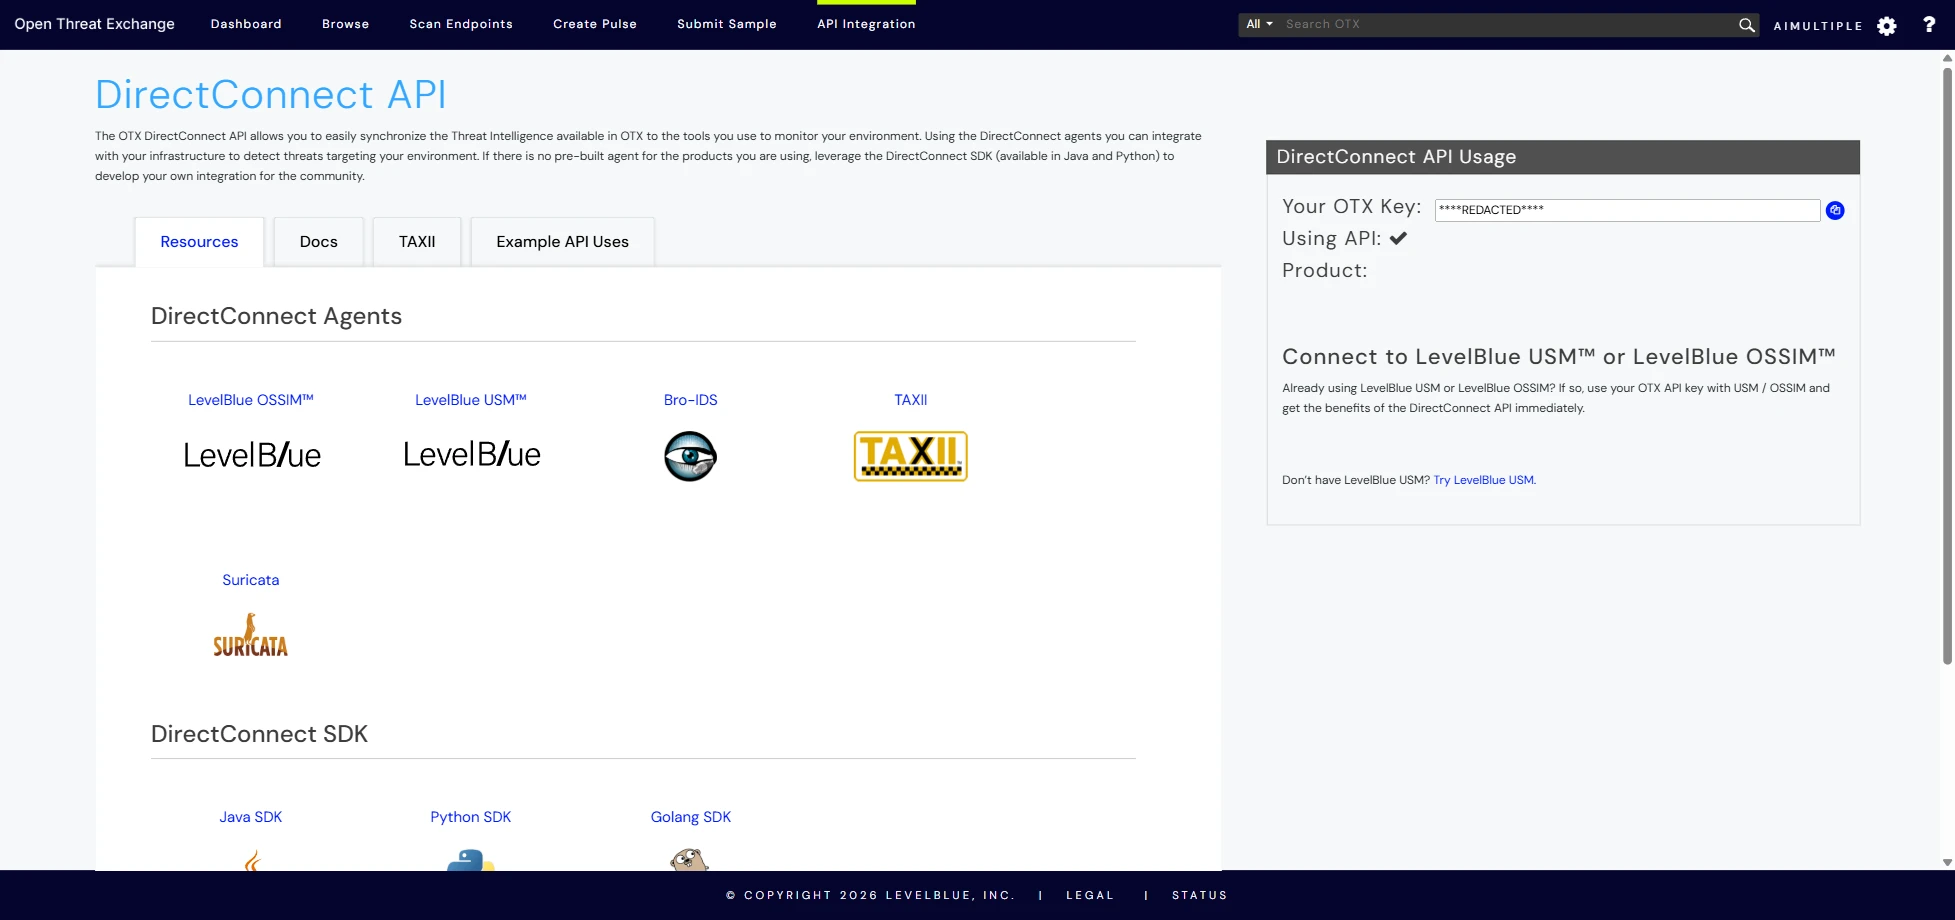This screenshot has width=1955, height=920.
Task: Open the yellow TAXII logo
Action: tap(910, 456)
